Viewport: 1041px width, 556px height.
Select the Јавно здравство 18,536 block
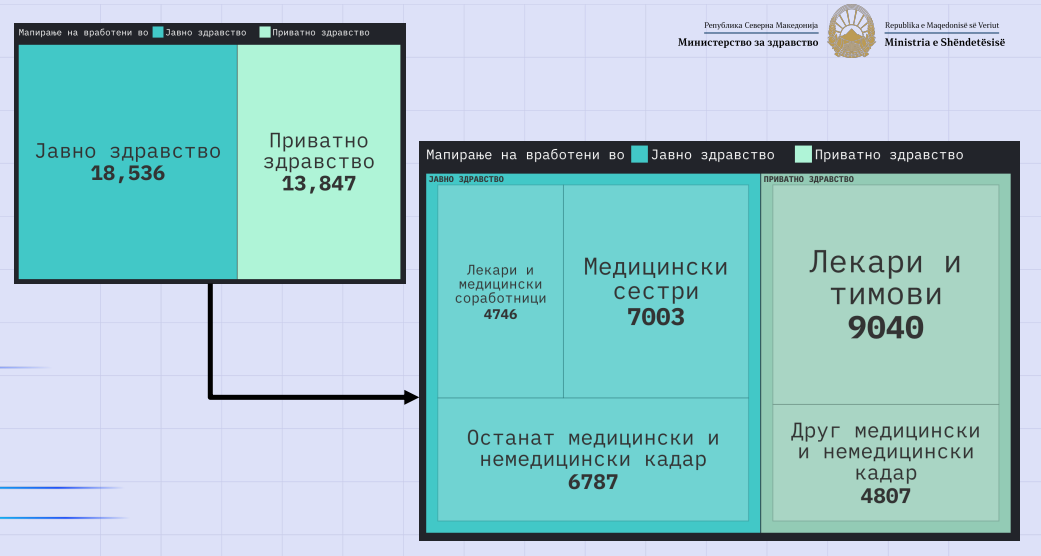(x=128, y=162)
